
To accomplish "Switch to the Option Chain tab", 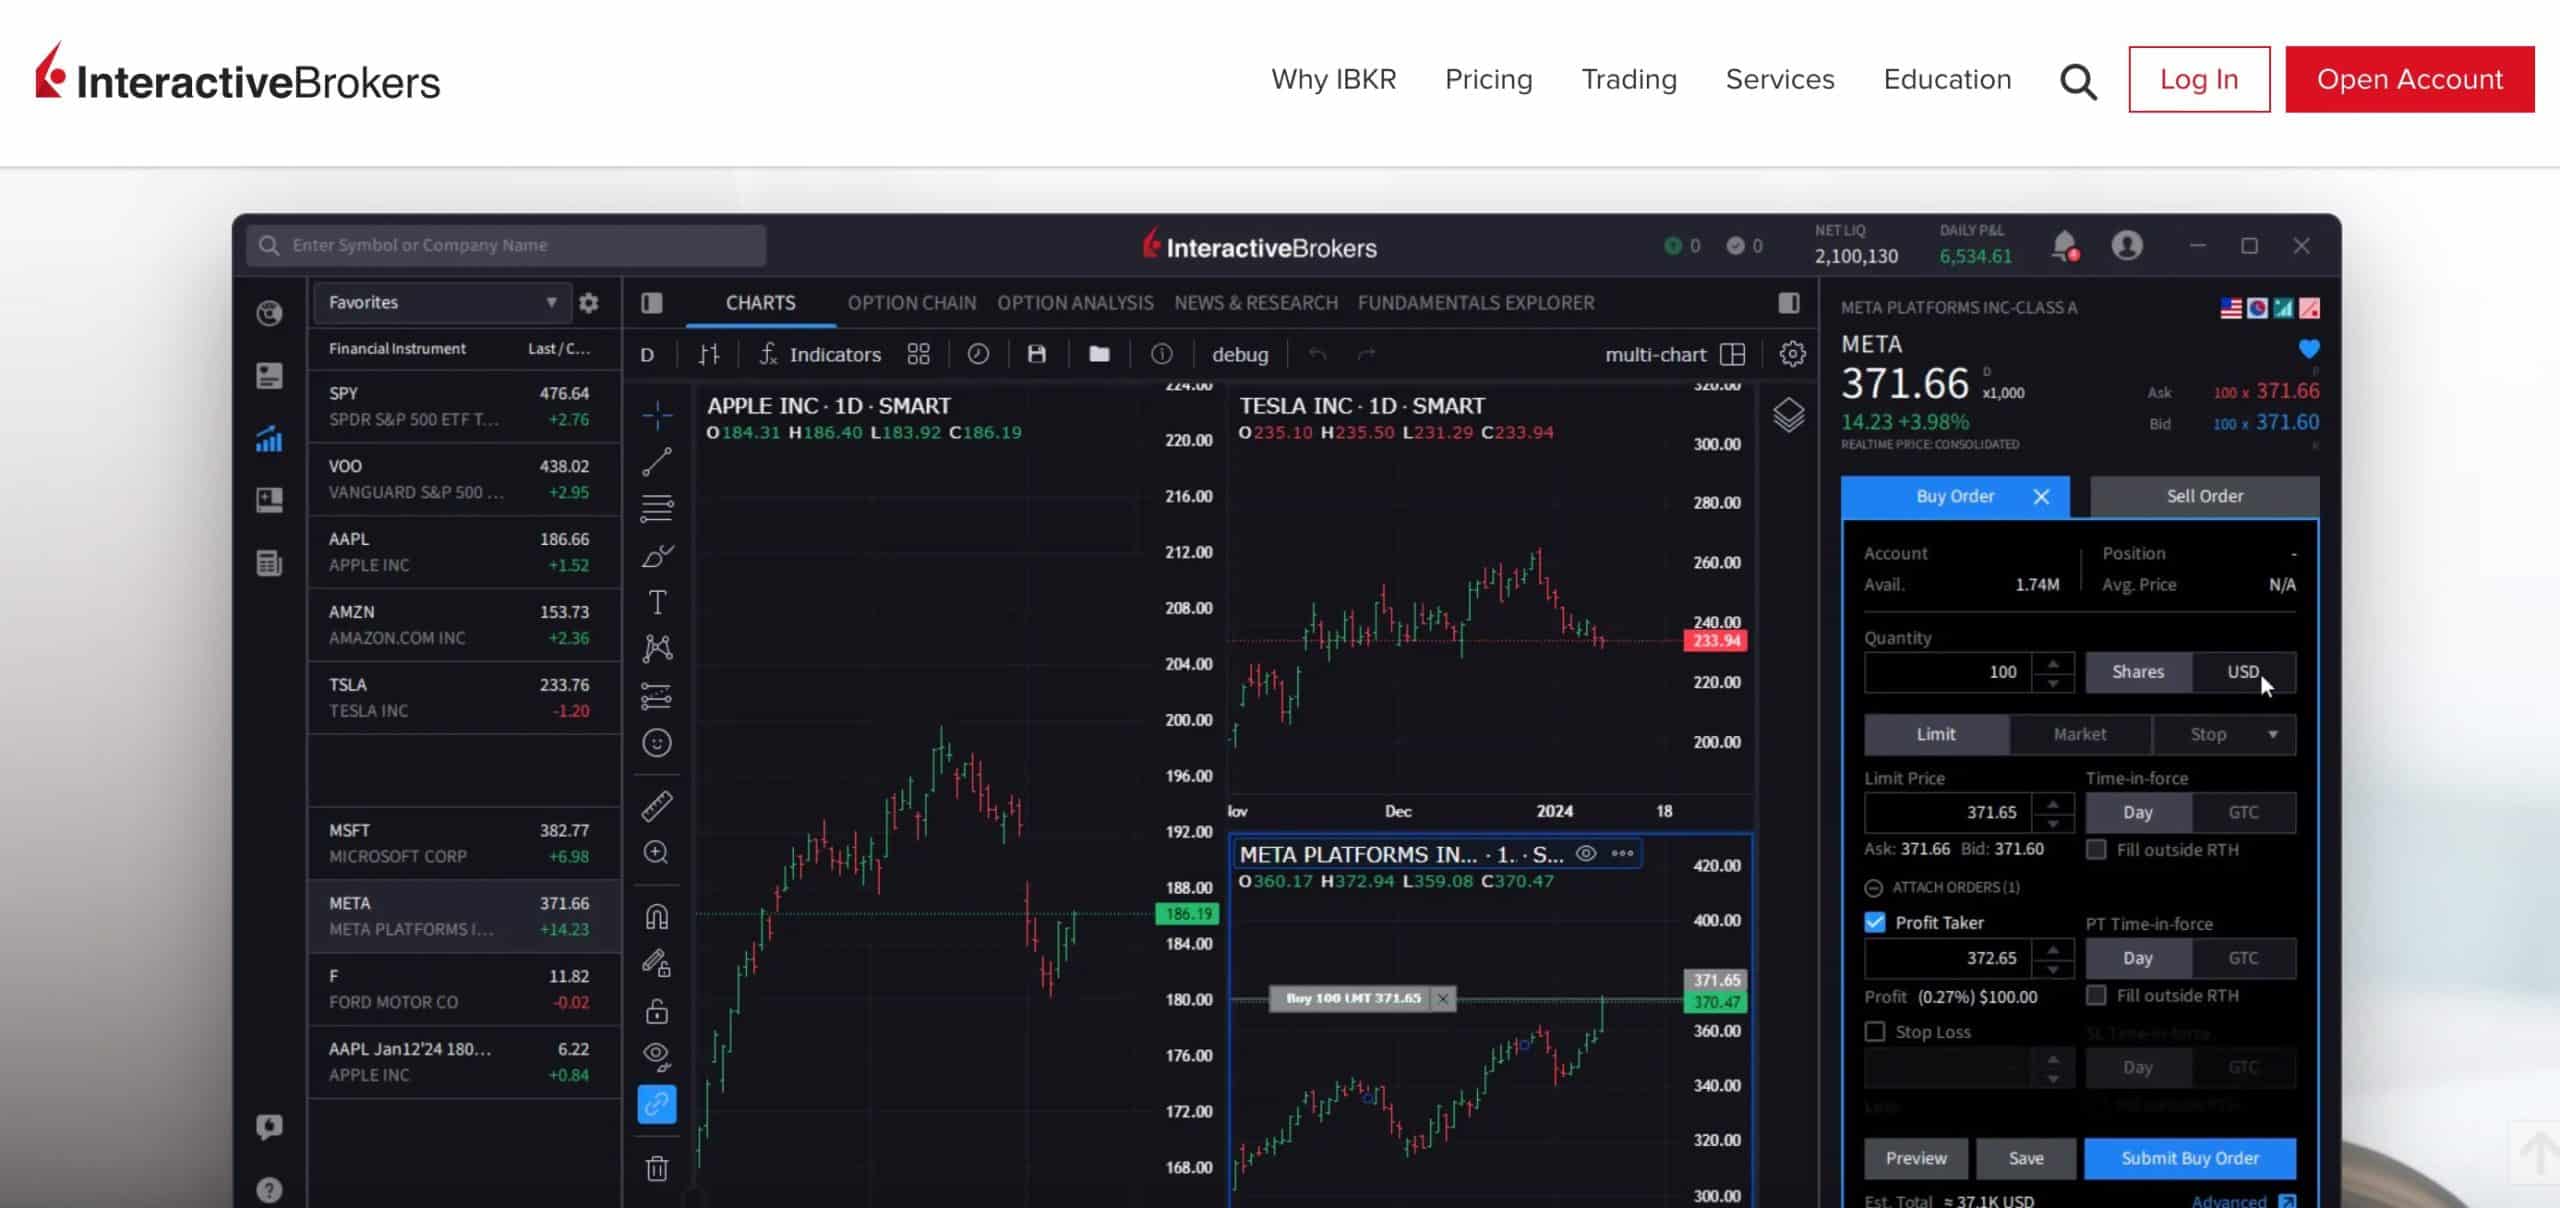I will (x=911, y=303).
